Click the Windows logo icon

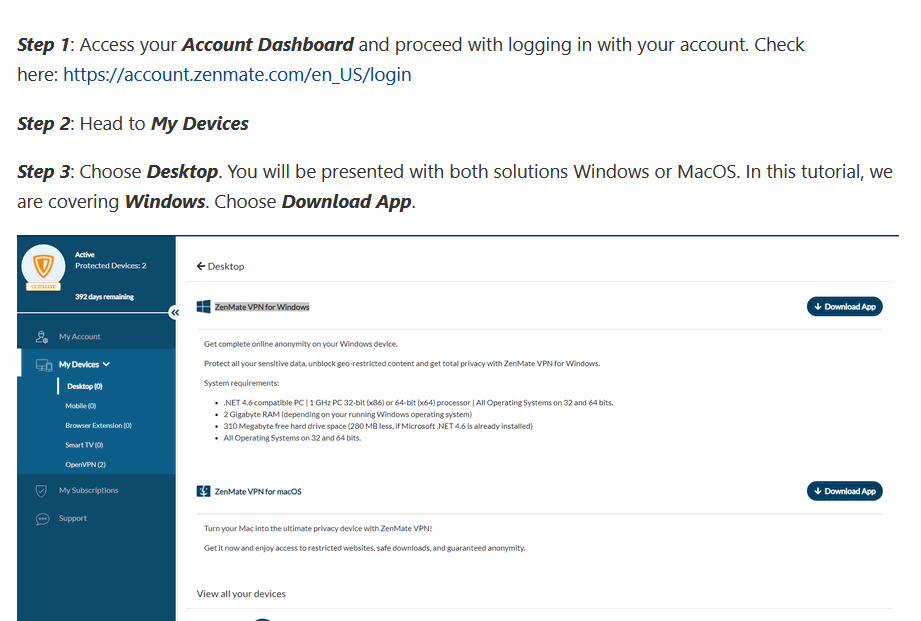[x=203, y=307]
